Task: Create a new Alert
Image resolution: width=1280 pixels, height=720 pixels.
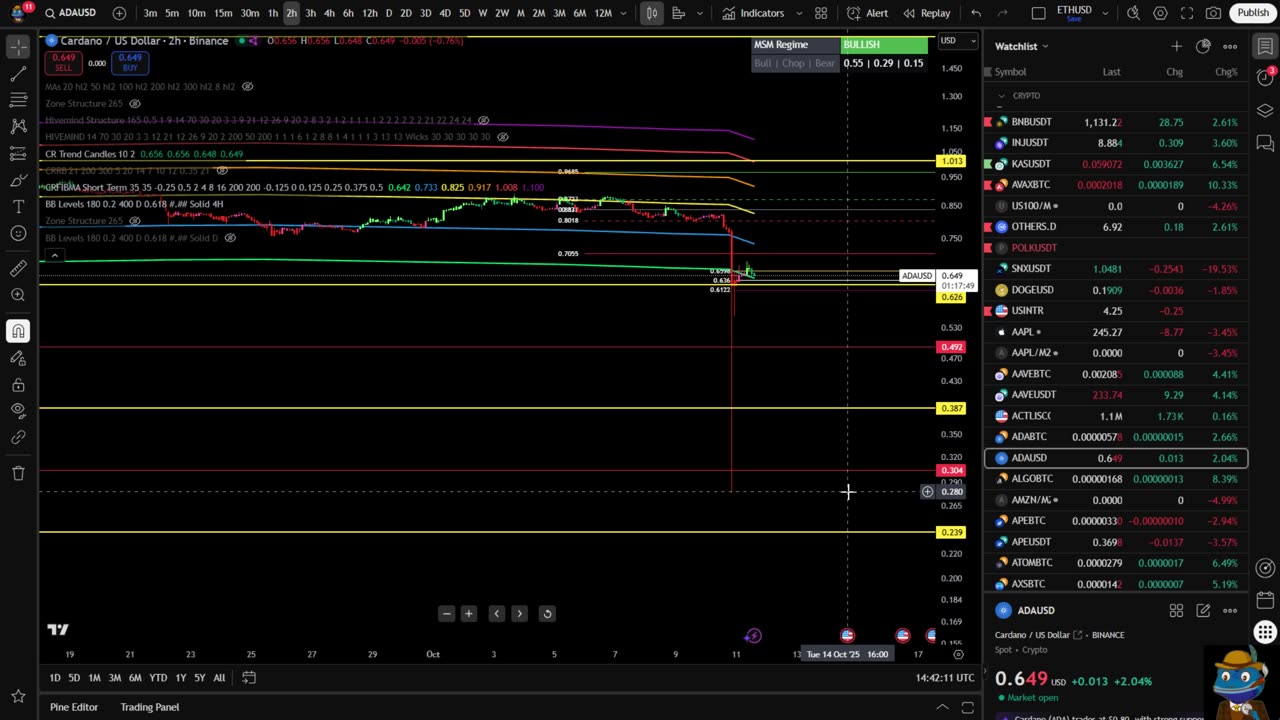Action: pyautogui.click(x=867, y=13)
